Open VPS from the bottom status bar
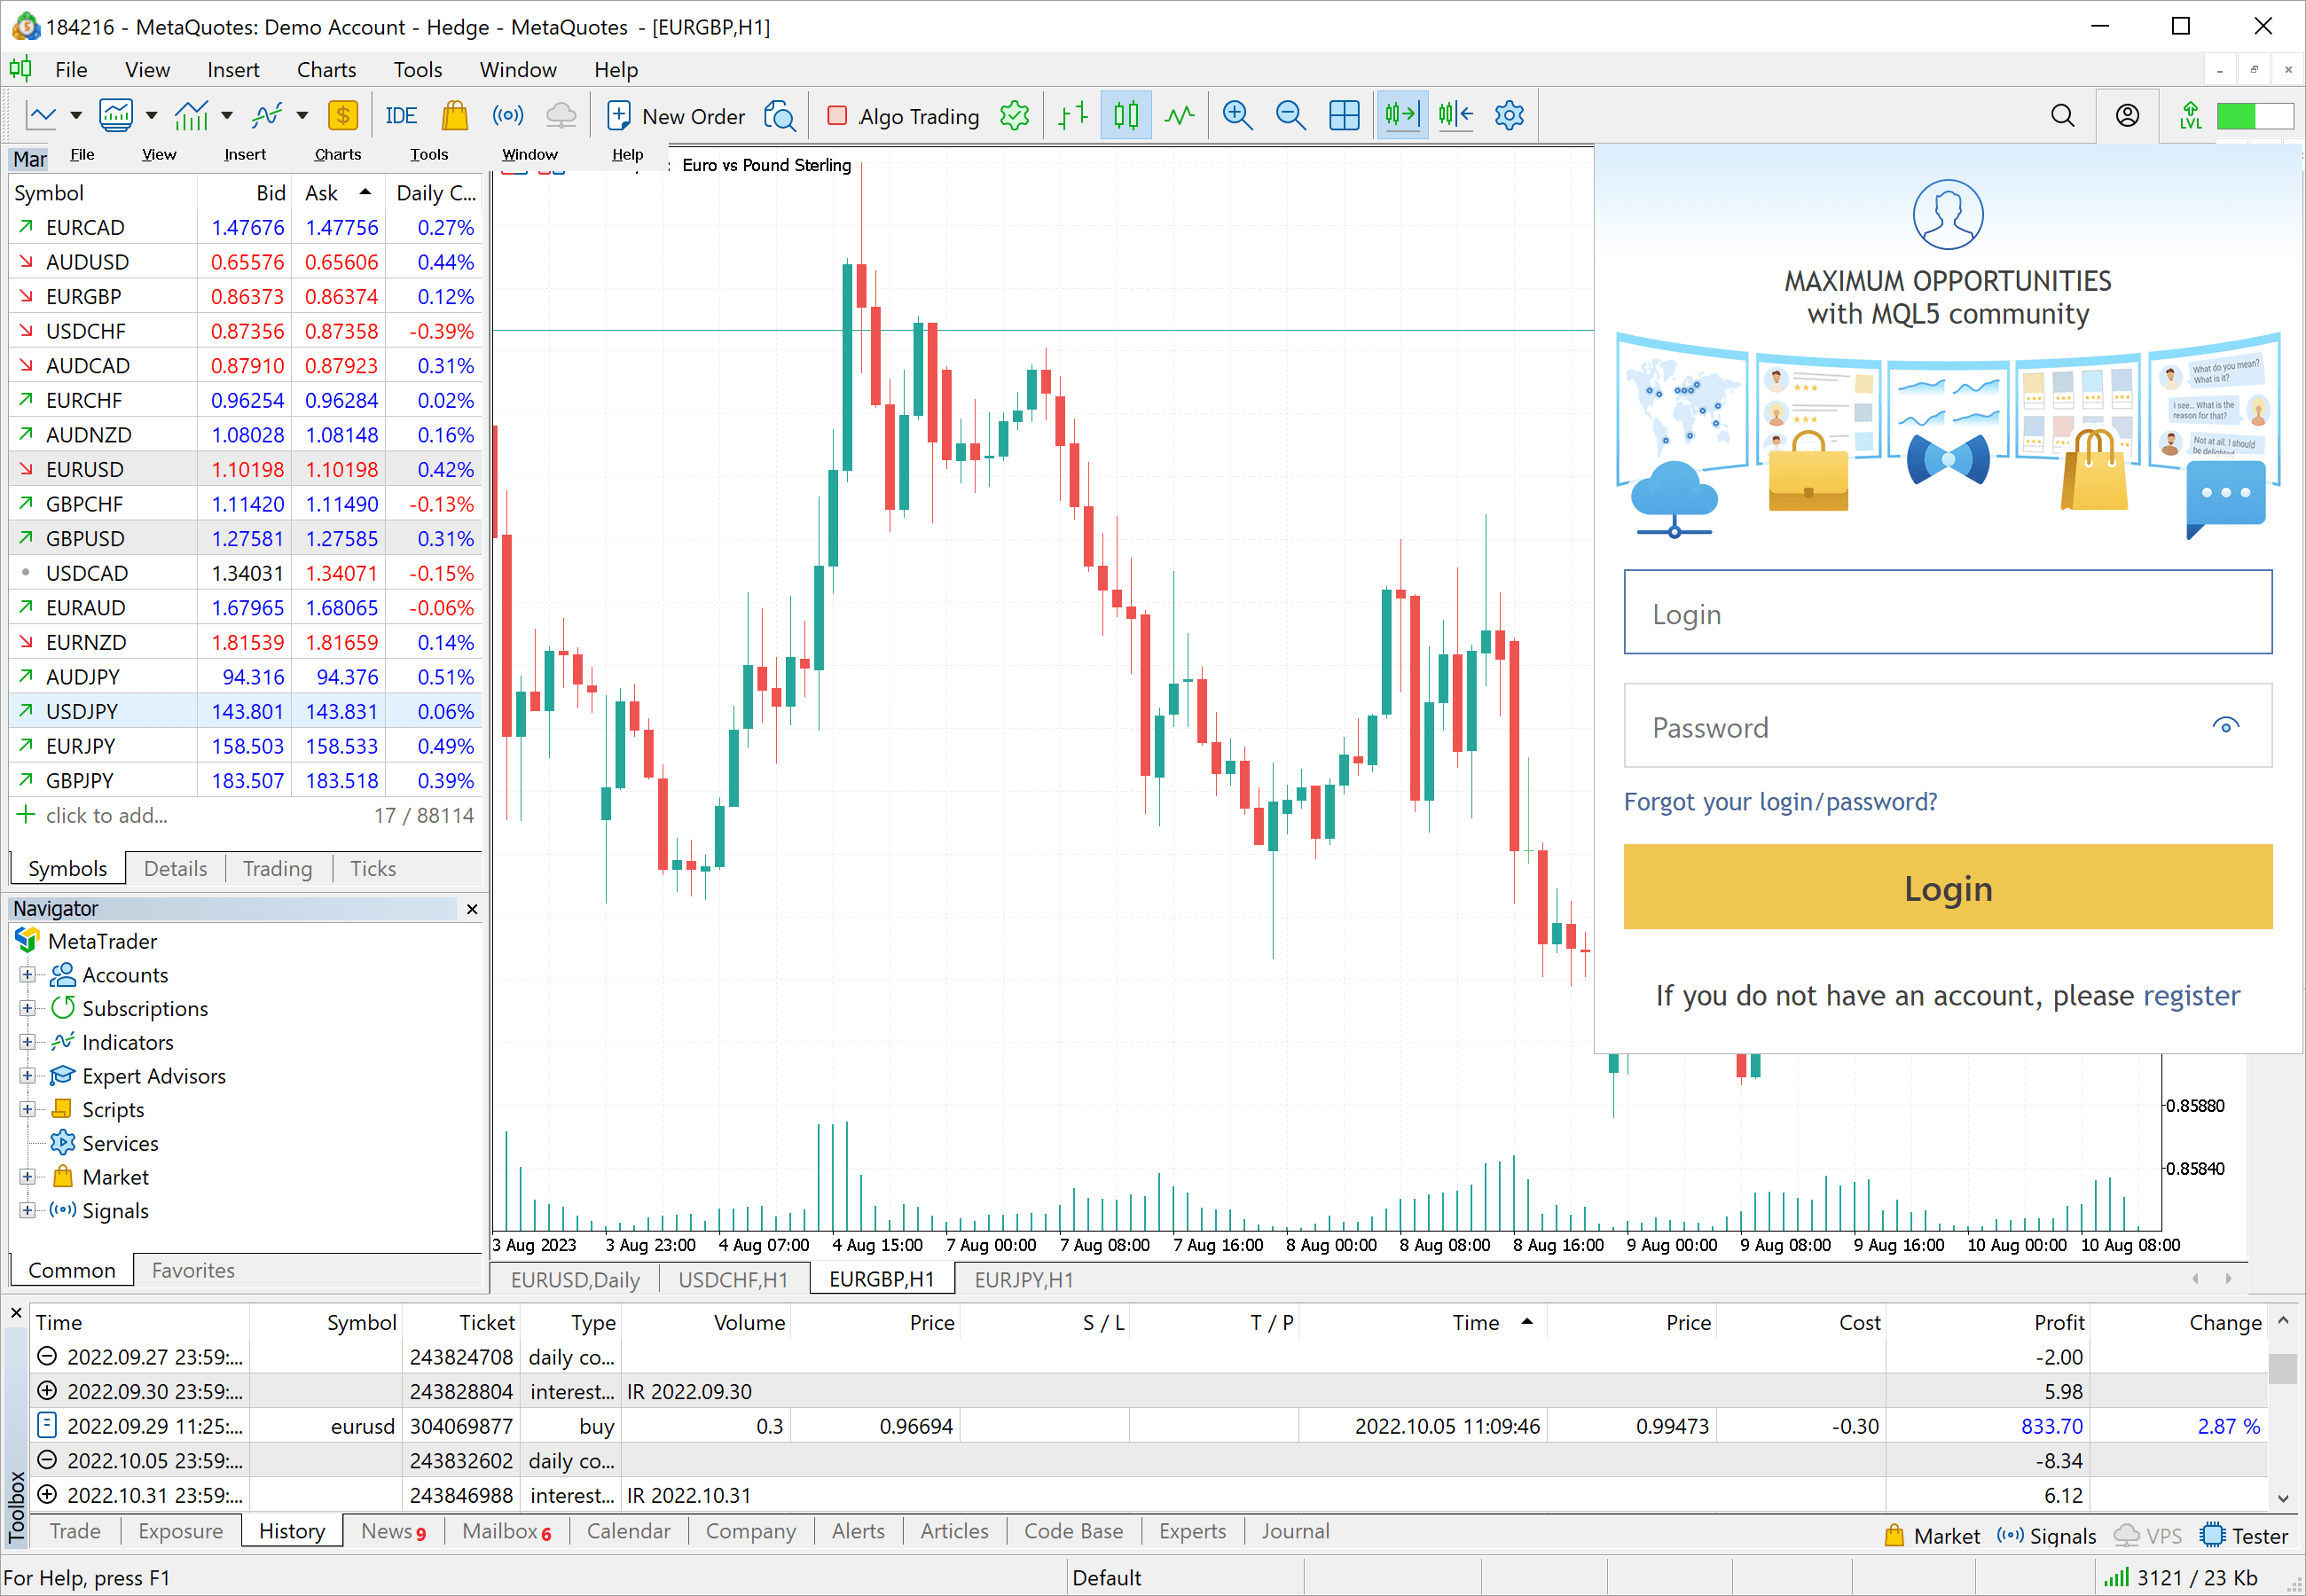Screen dimensions: 2306x1596 (x=2147, y=1536)
